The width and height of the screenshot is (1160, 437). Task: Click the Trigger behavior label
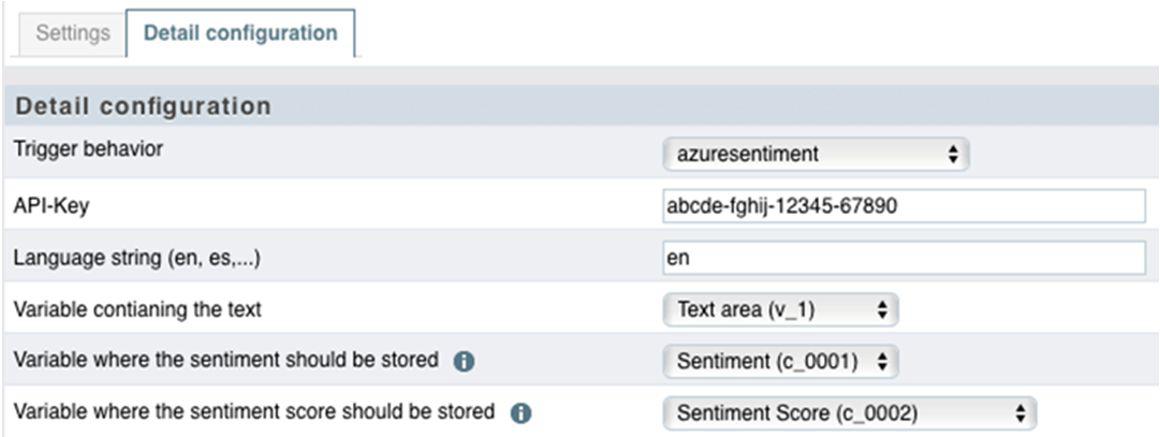tap(89, 149)
